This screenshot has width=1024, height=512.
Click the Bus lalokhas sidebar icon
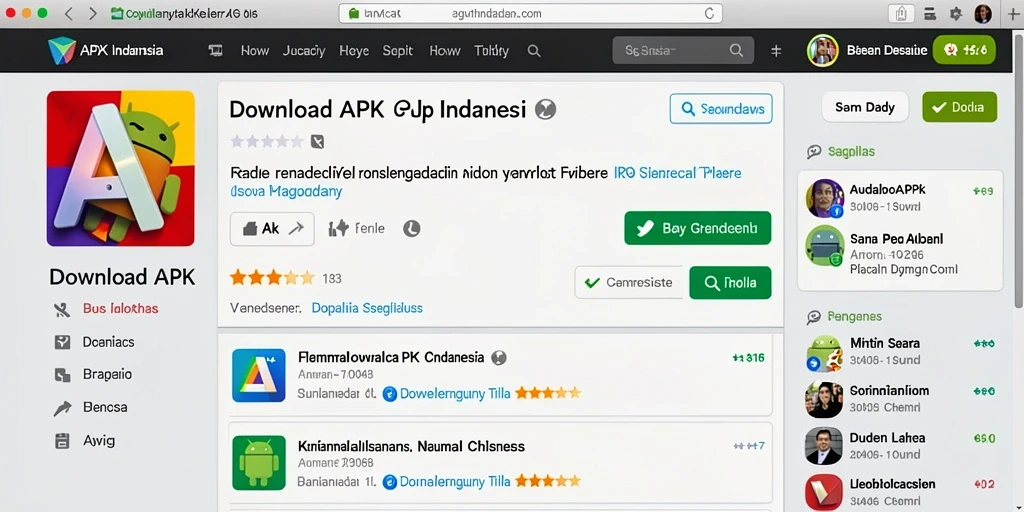click(x=62, y=310)
